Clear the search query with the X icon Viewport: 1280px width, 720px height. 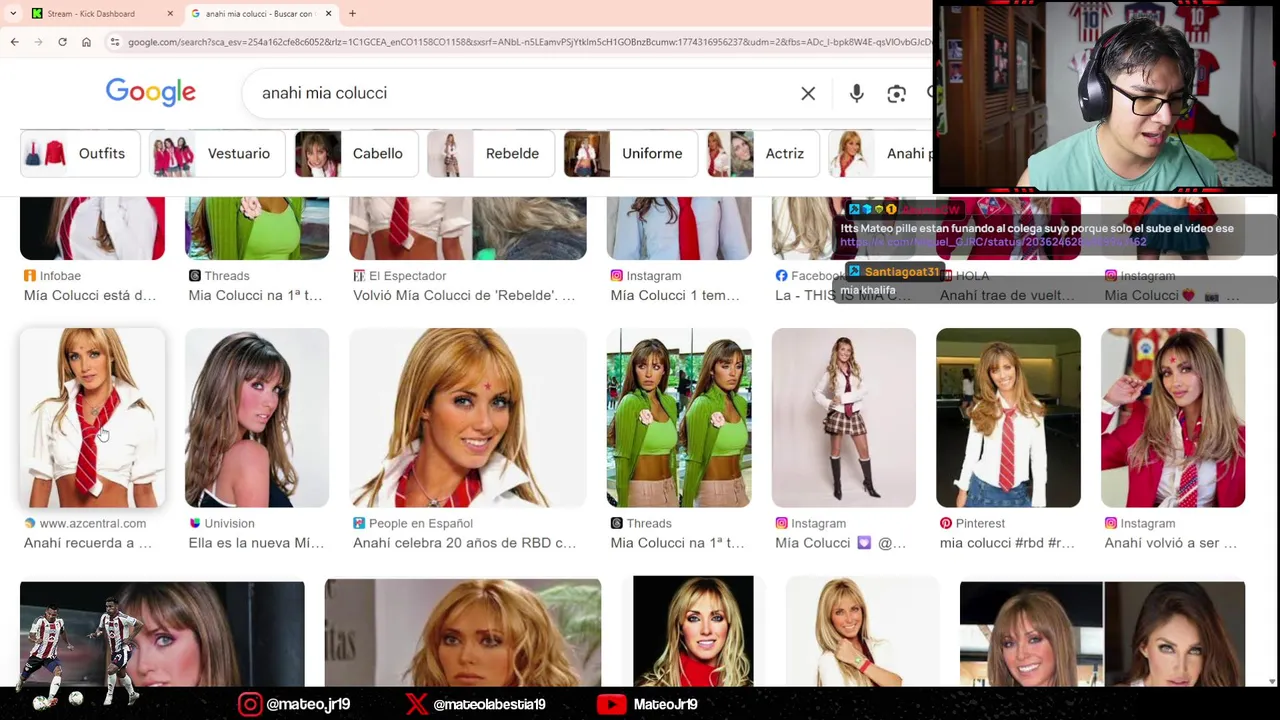808,93
